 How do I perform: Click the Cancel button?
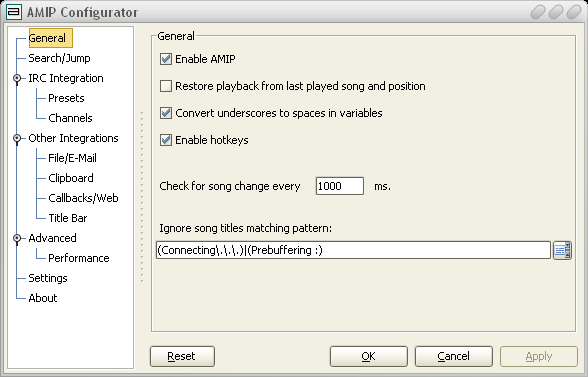click(x=454, y=356)
